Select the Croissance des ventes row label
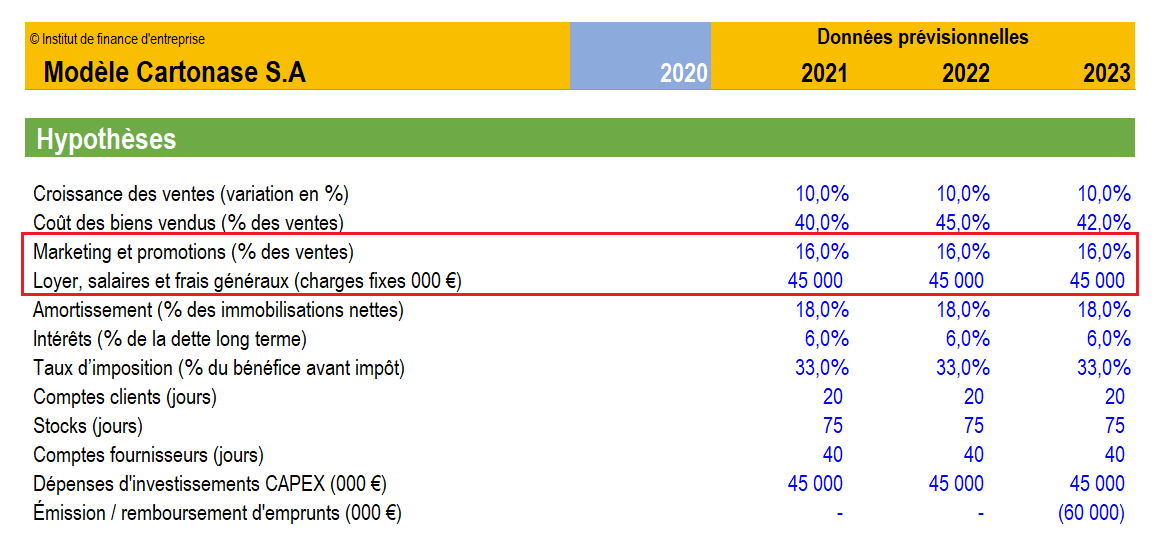Viewport: 1162px width, 560px height. point(191,194)
